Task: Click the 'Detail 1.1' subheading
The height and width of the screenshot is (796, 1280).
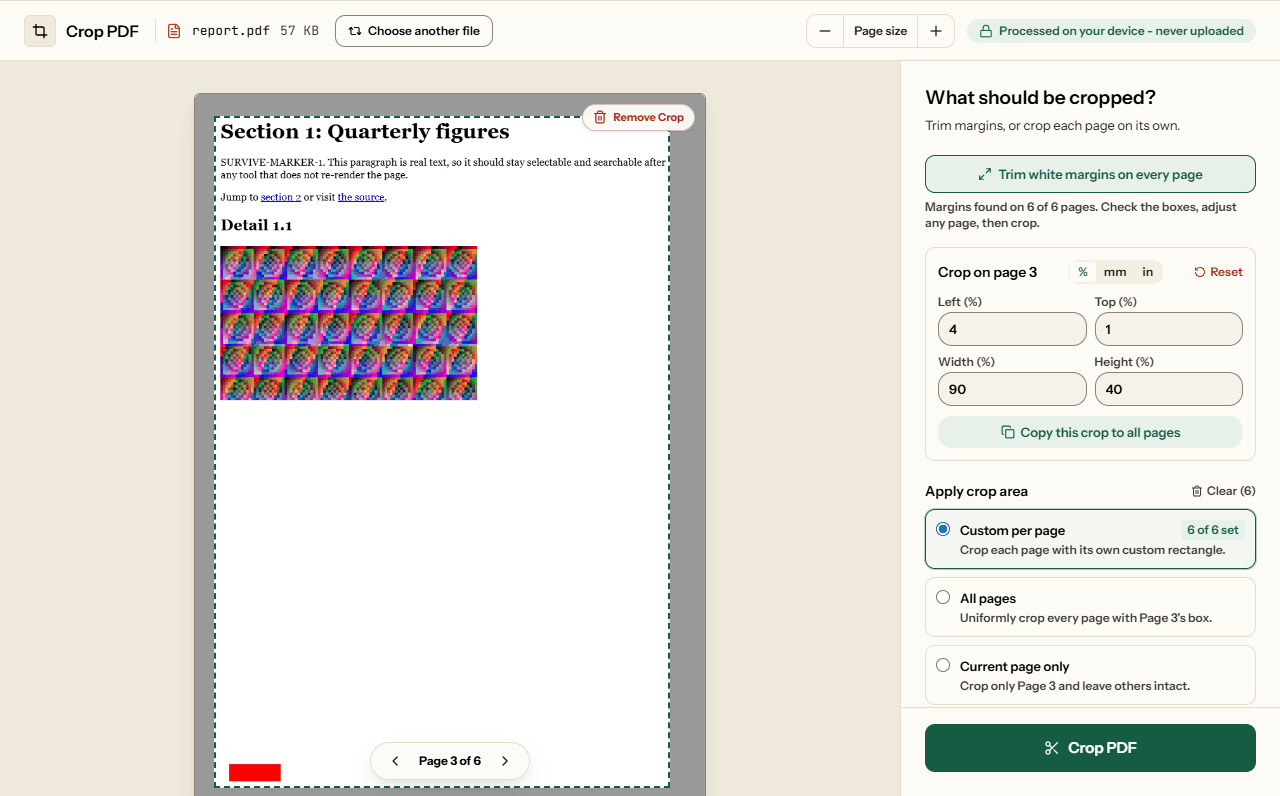Action: point(257,225)
